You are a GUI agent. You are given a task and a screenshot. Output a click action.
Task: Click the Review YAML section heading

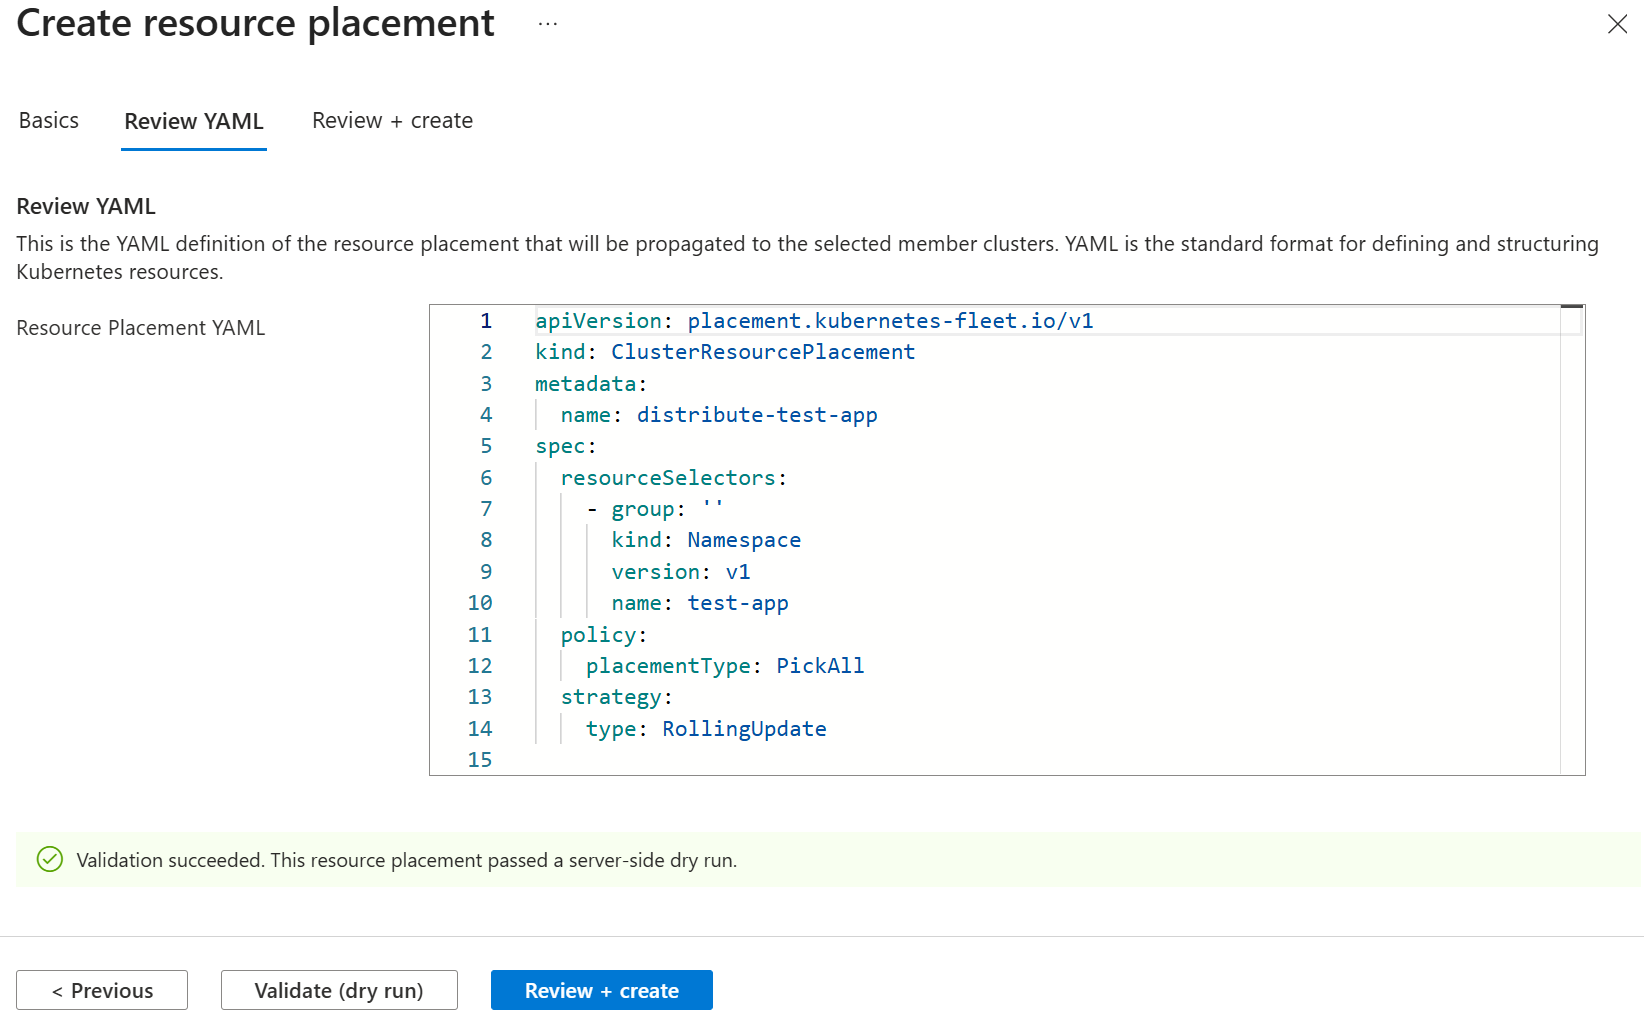pos(86,207)
